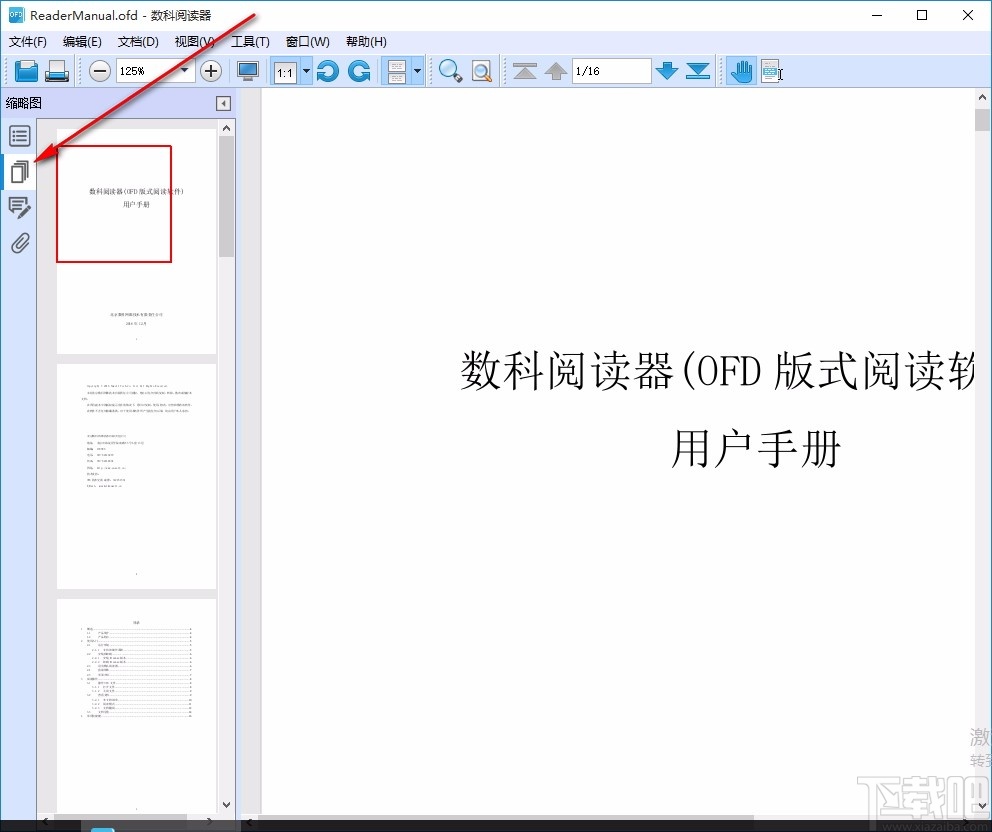
Task: Open the 窗口(W) menu
Action: pos(307,42)
